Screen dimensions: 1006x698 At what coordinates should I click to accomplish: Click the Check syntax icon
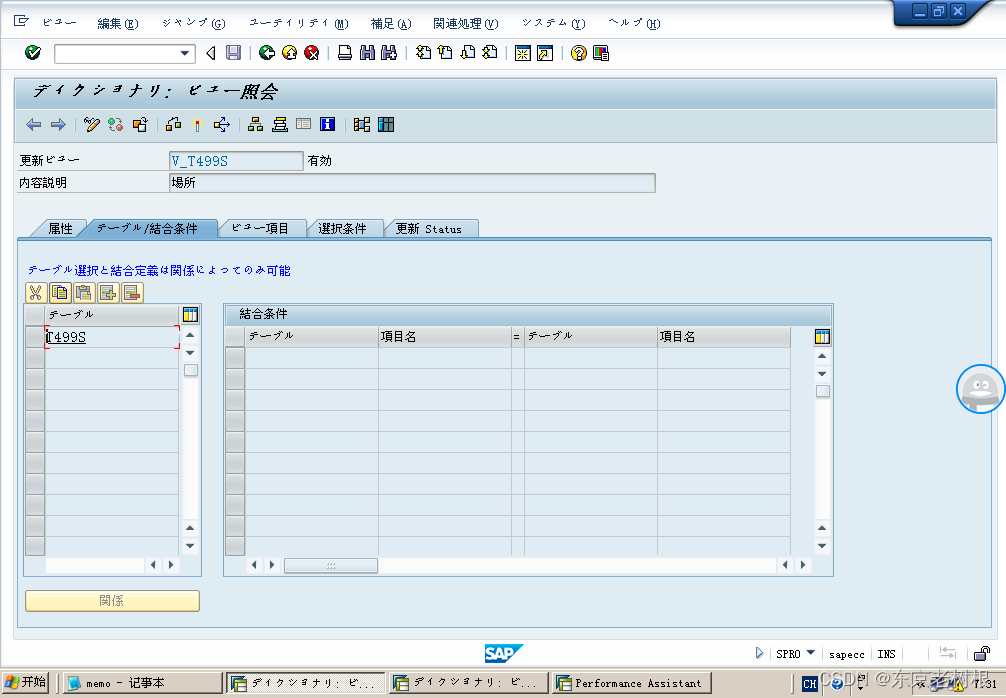[173, 124]
